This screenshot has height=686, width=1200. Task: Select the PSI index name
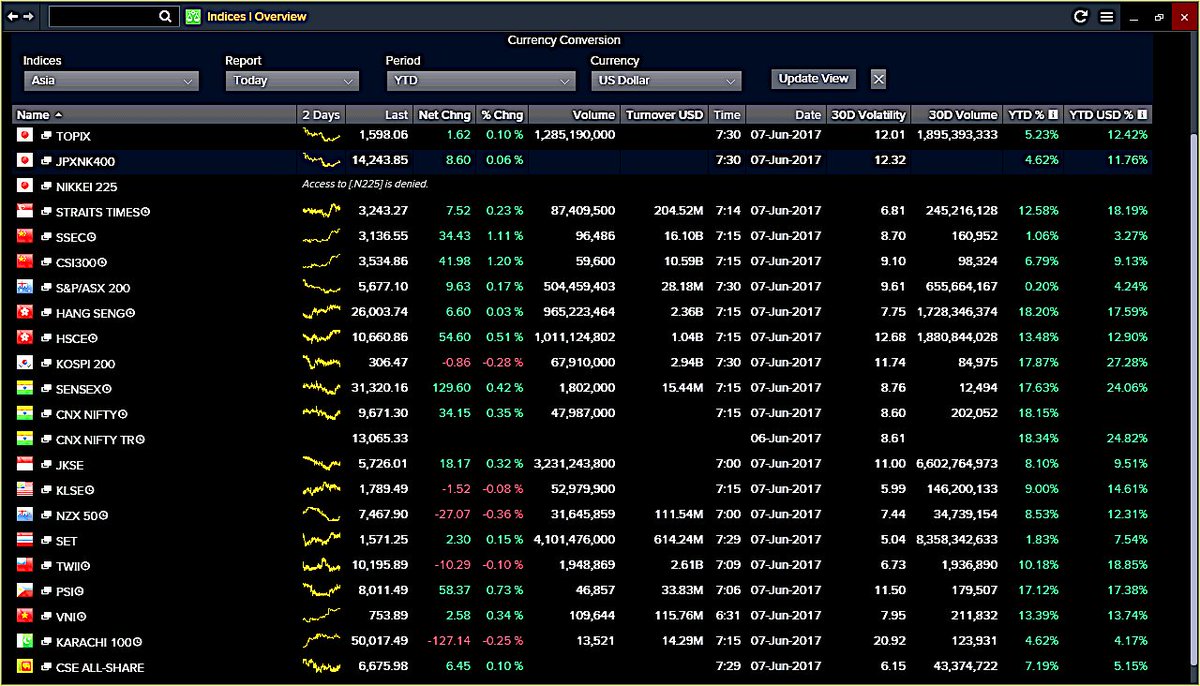(x=66, y=591)
